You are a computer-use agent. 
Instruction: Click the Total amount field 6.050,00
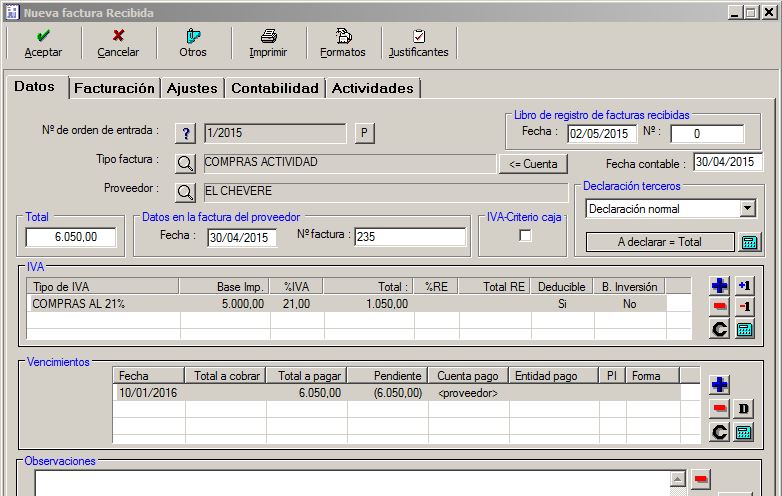pos(71,237)
